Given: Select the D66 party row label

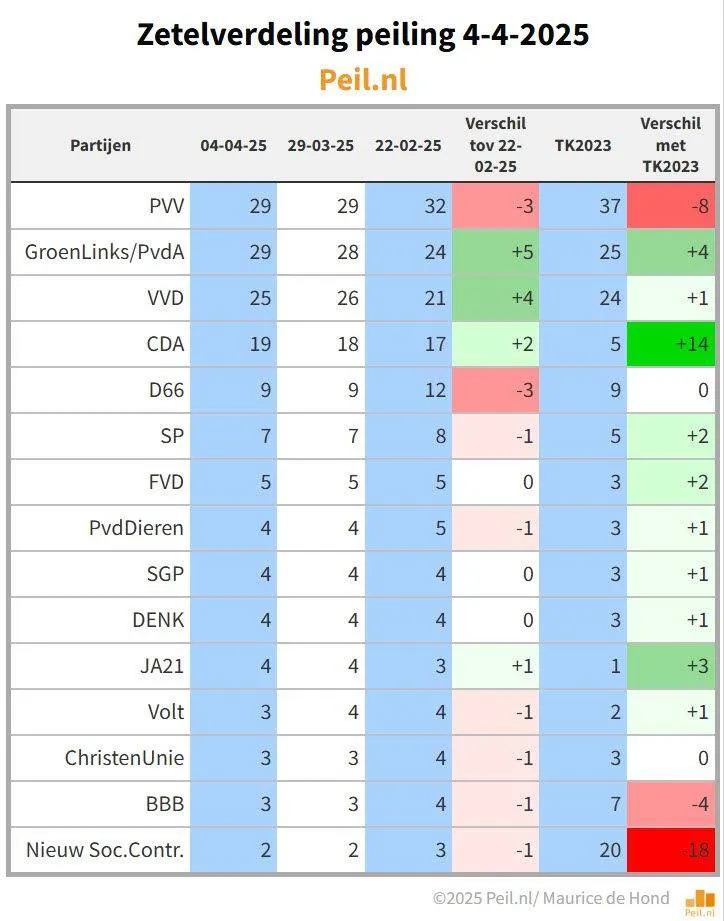Looking at the screenshot, I should [x=167, y=390].
